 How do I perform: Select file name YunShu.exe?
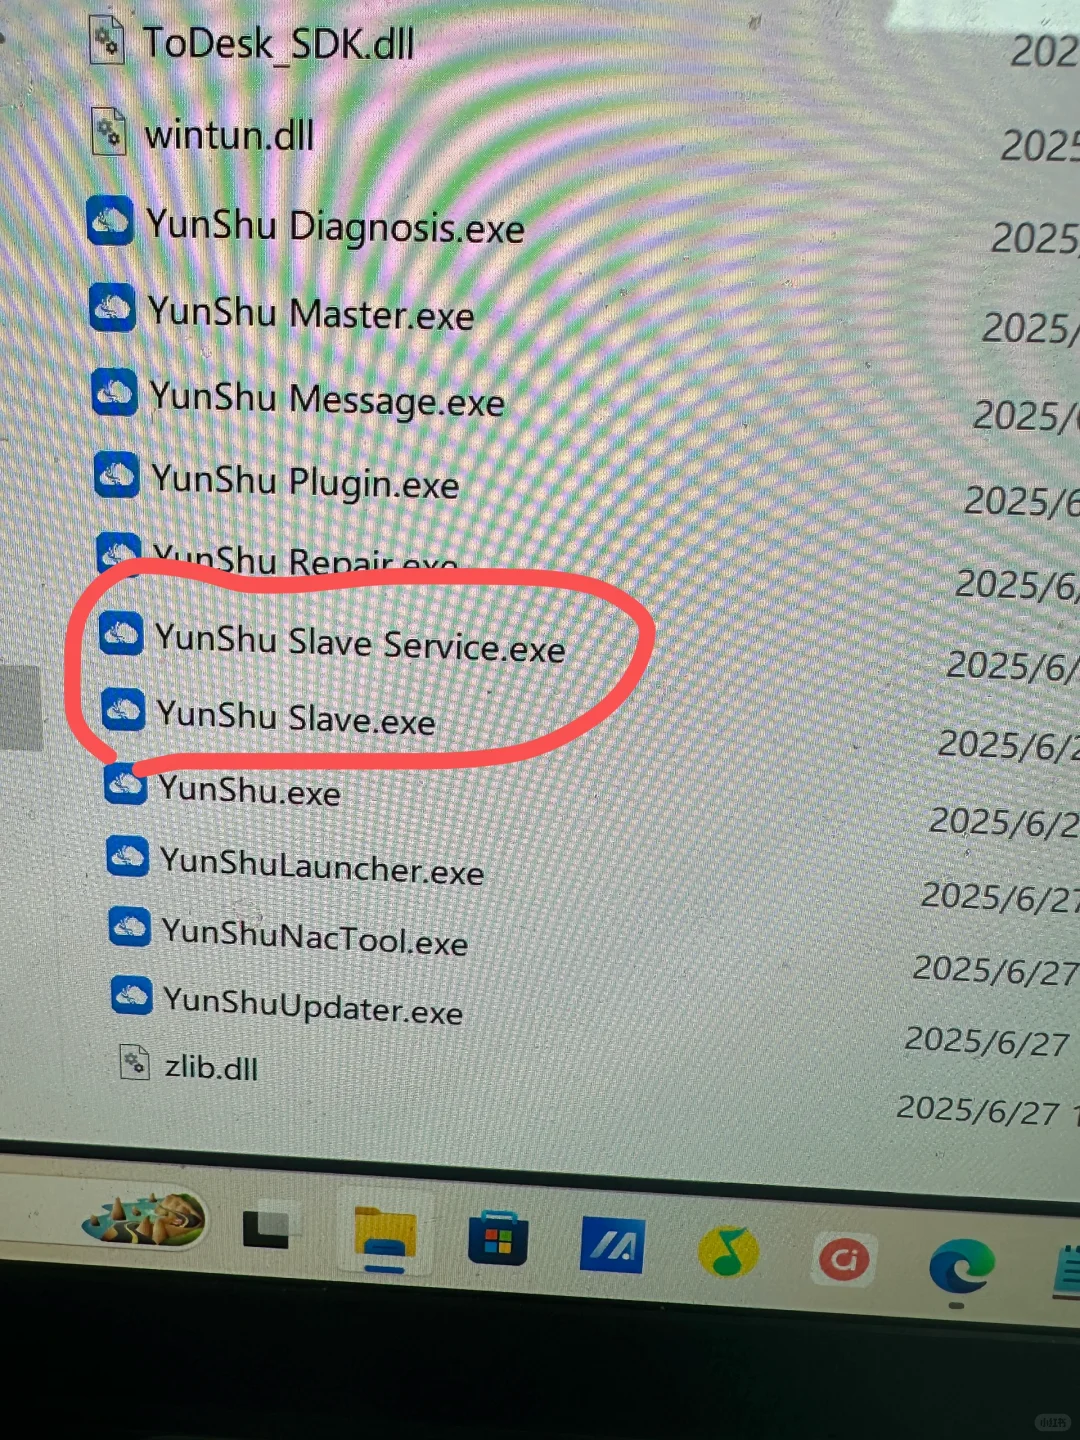point(250,790)
